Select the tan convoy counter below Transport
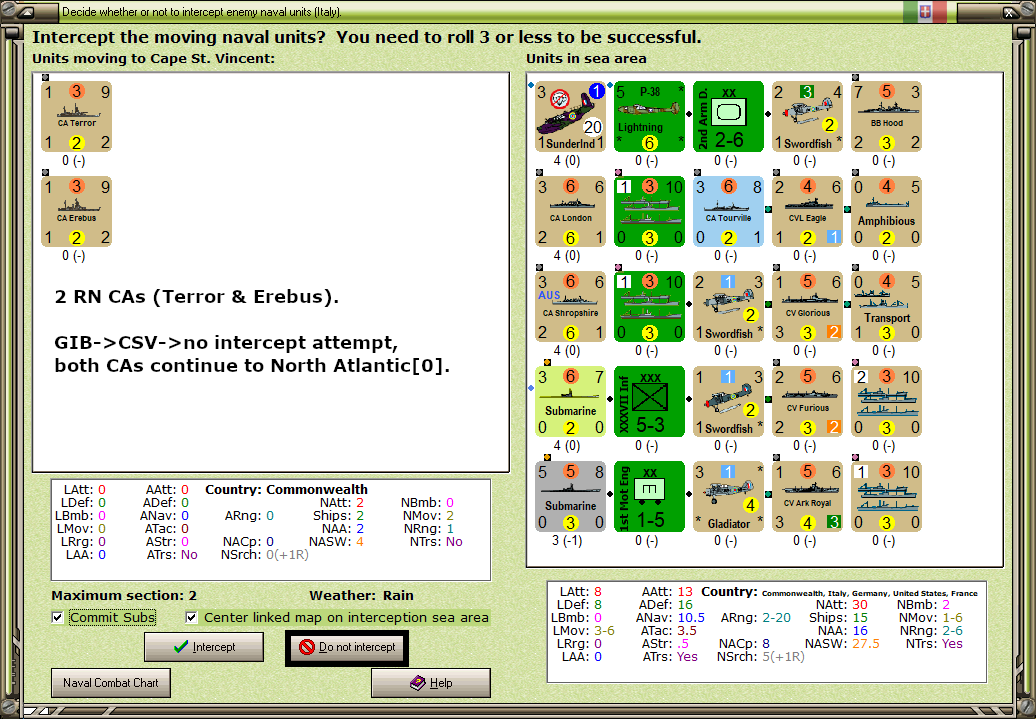 click(x=887, y=402)
